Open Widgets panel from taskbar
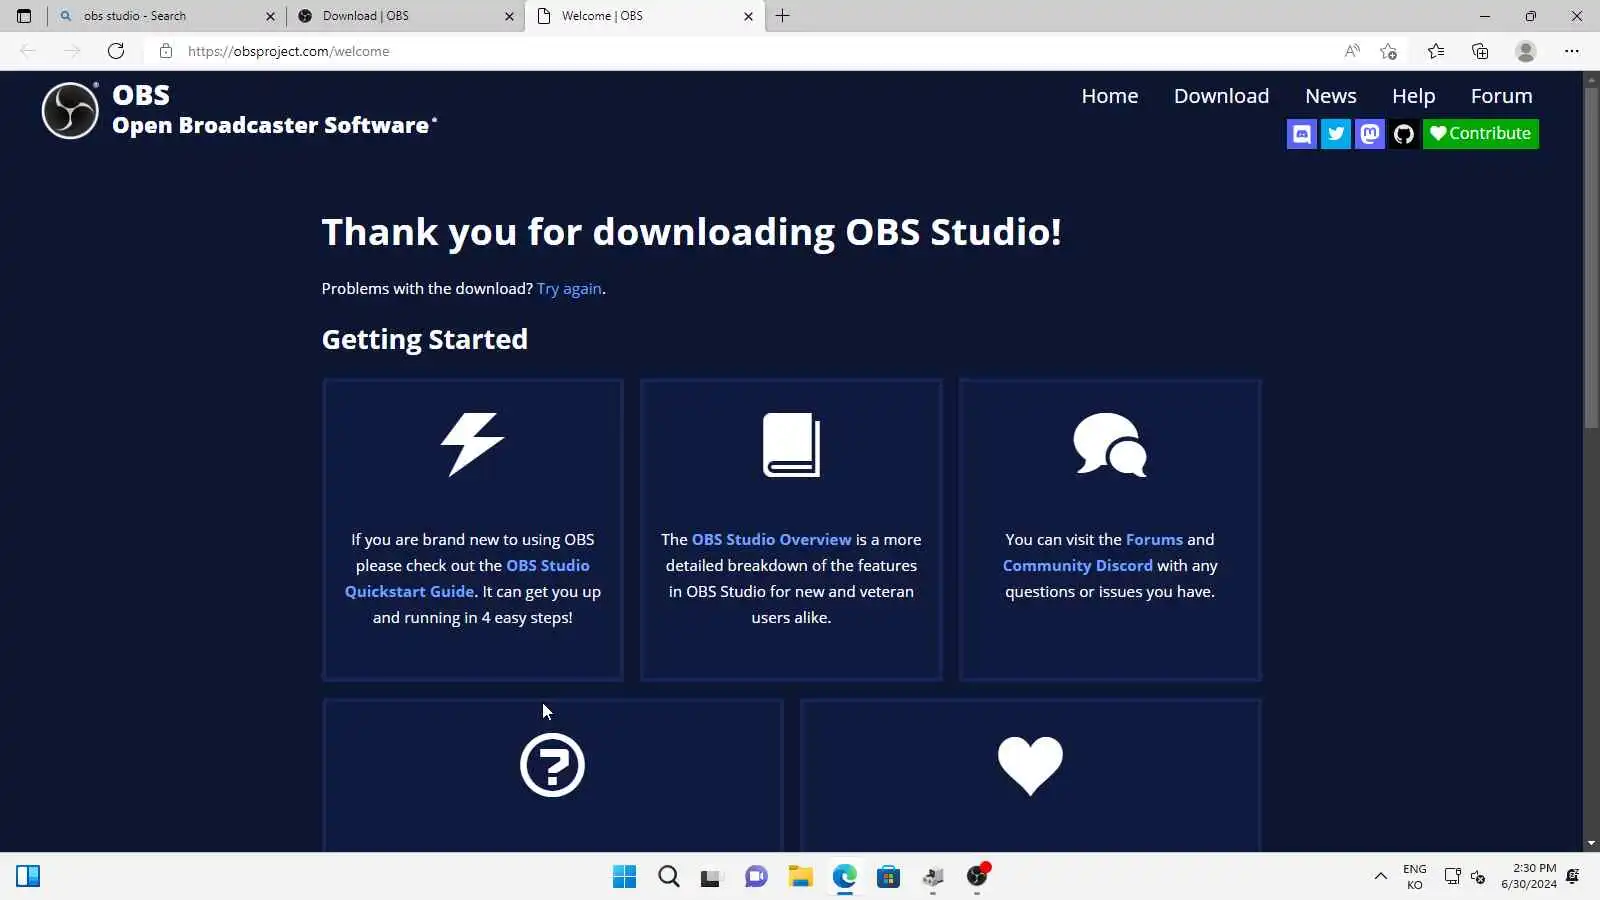Image resolution: width=1600 pixels, height=900 pixels. click(x=28, y=877)
